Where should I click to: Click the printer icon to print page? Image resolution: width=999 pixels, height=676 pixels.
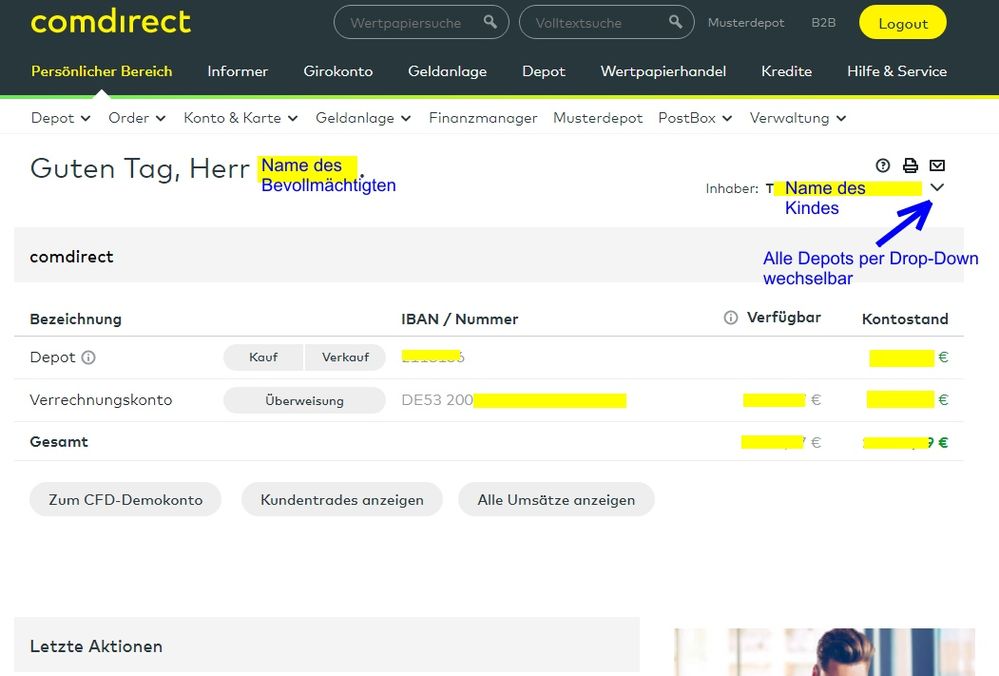tap(910, 165)
